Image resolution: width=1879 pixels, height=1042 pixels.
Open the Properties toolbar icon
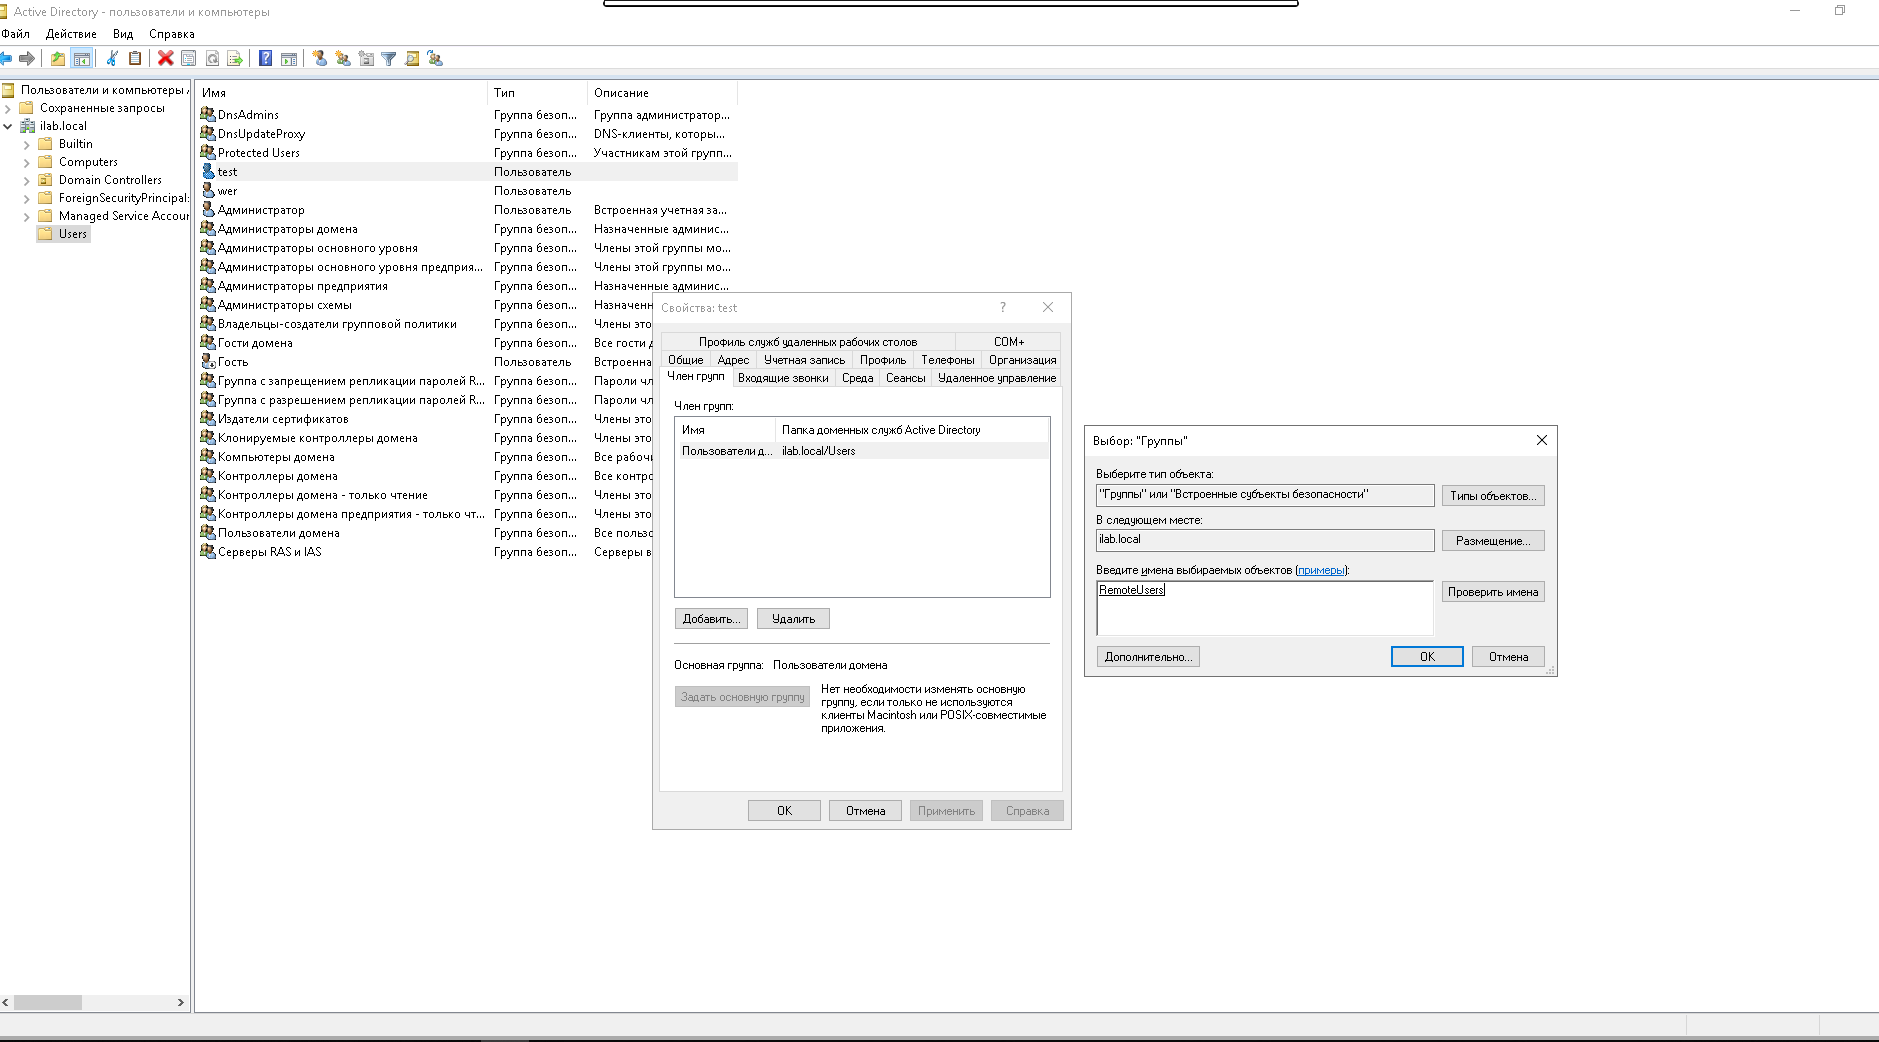[188, 59]
